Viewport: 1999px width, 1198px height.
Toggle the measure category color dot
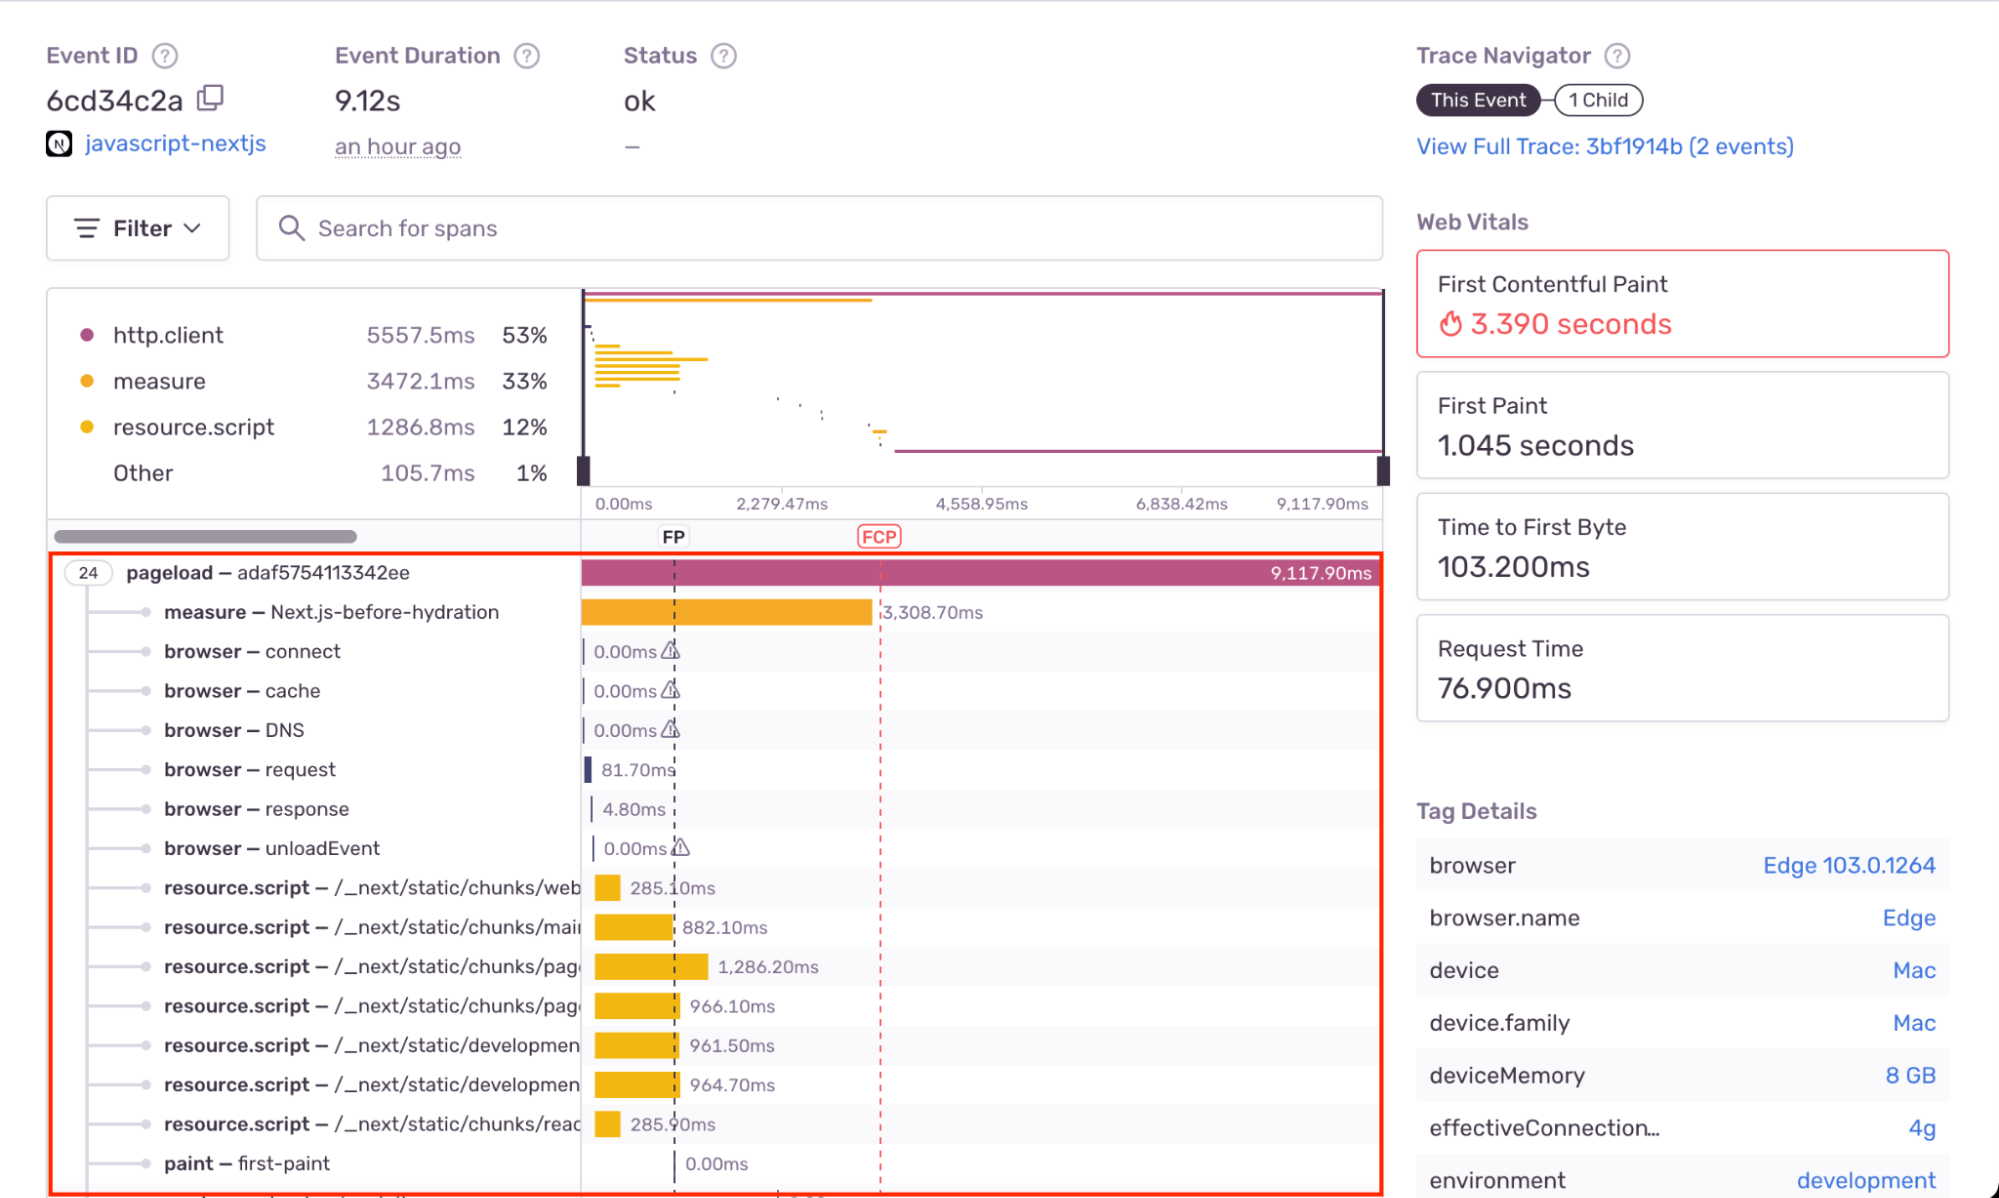[x=87, y=381]
